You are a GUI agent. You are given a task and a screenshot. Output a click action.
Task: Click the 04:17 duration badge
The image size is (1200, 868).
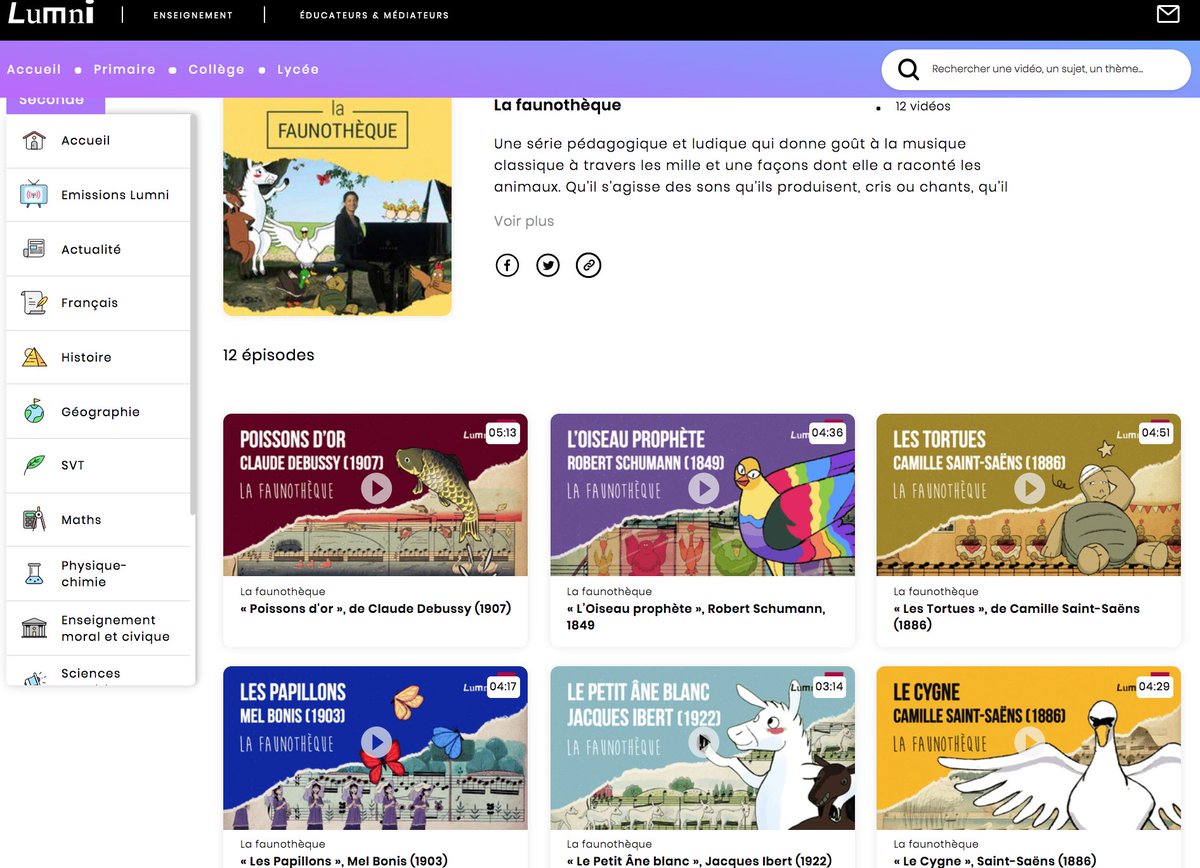[x=502, y=687]
